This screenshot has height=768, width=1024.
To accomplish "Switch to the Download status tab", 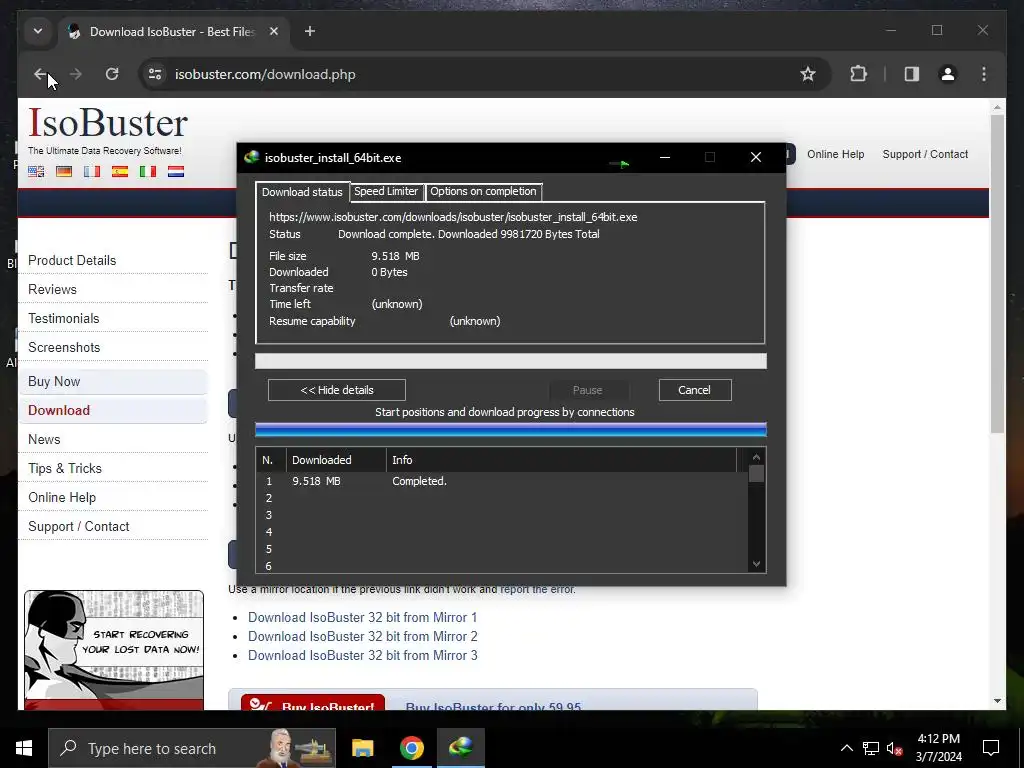I will point(302,192).
